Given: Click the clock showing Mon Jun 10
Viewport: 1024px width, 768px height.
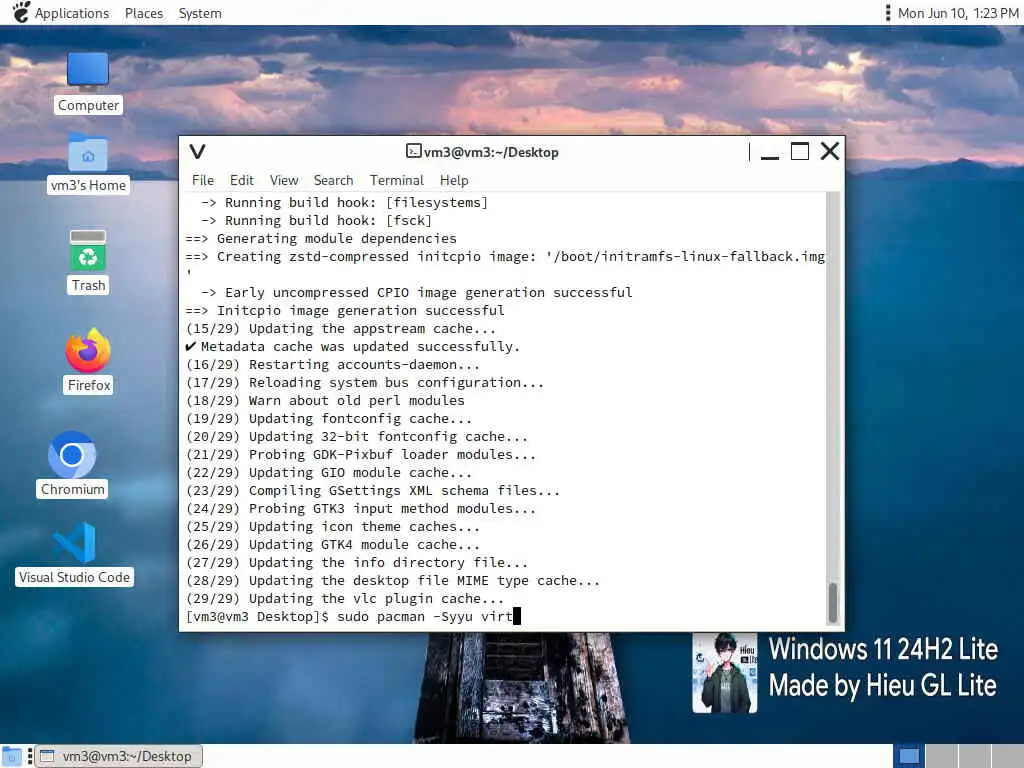Looking at the screenshot, I should [x=958, y=13].
